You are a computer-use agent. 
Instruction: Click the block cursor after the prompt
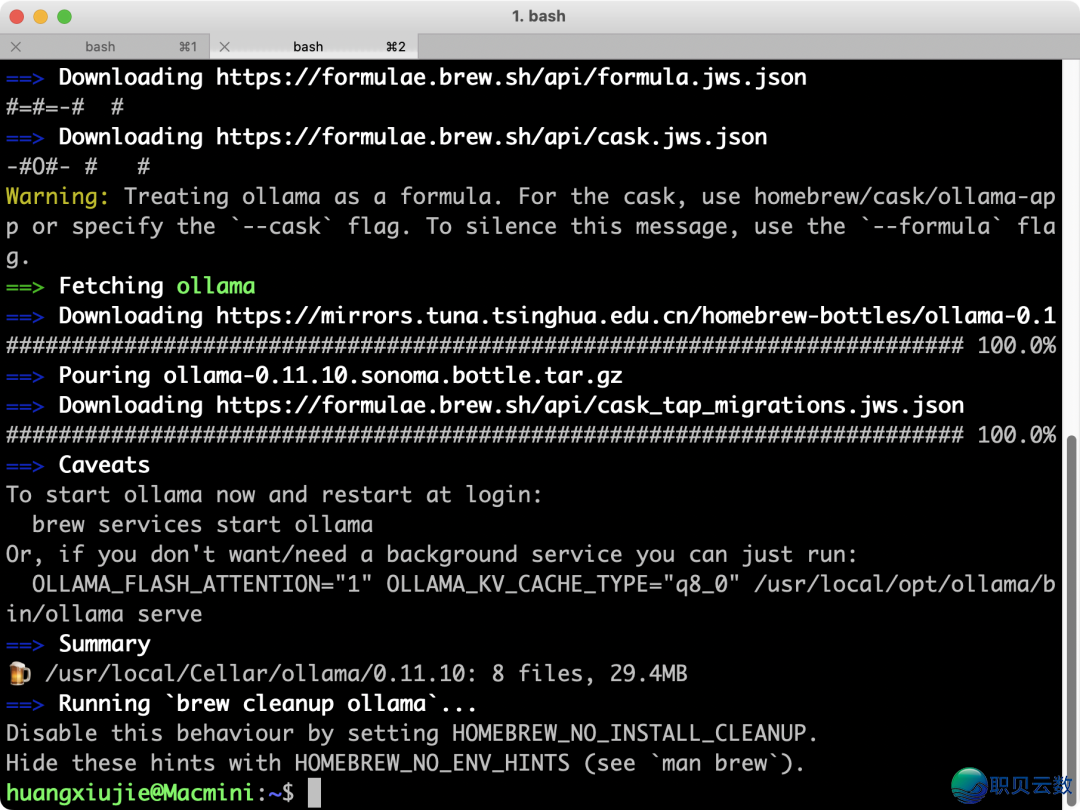314,793
